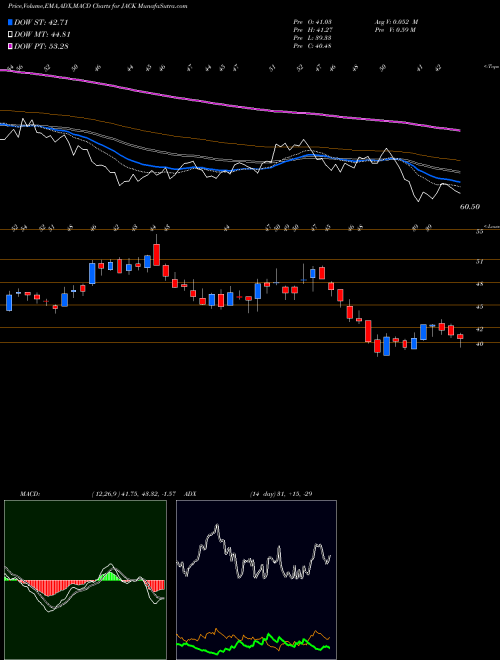The image size is (500, 660).
Task: Click the 'ADX' indicator label
Action: coord(191,494)
